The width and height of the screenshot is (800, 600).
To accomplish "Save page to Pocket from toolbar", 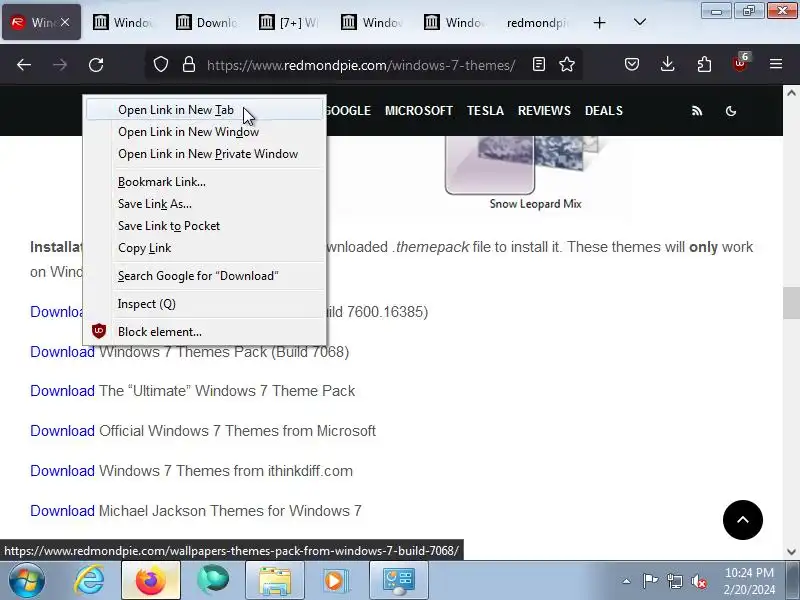I will pyautogui.click(x=632, y=64).
